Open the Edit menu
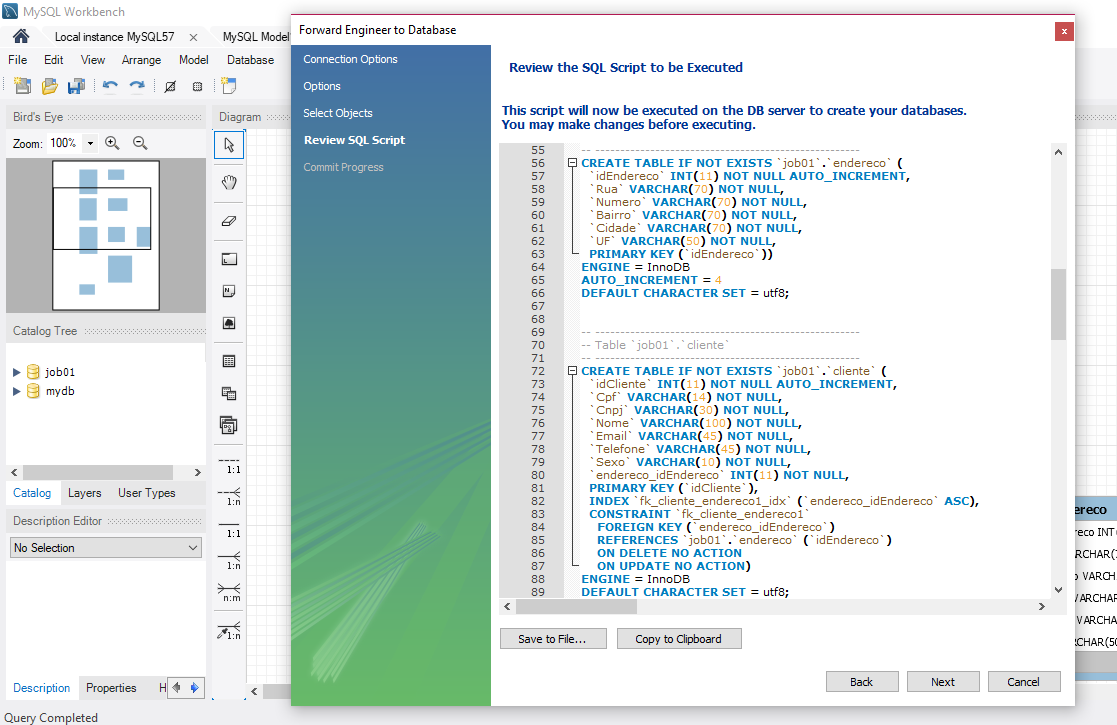 click(53, 60)
